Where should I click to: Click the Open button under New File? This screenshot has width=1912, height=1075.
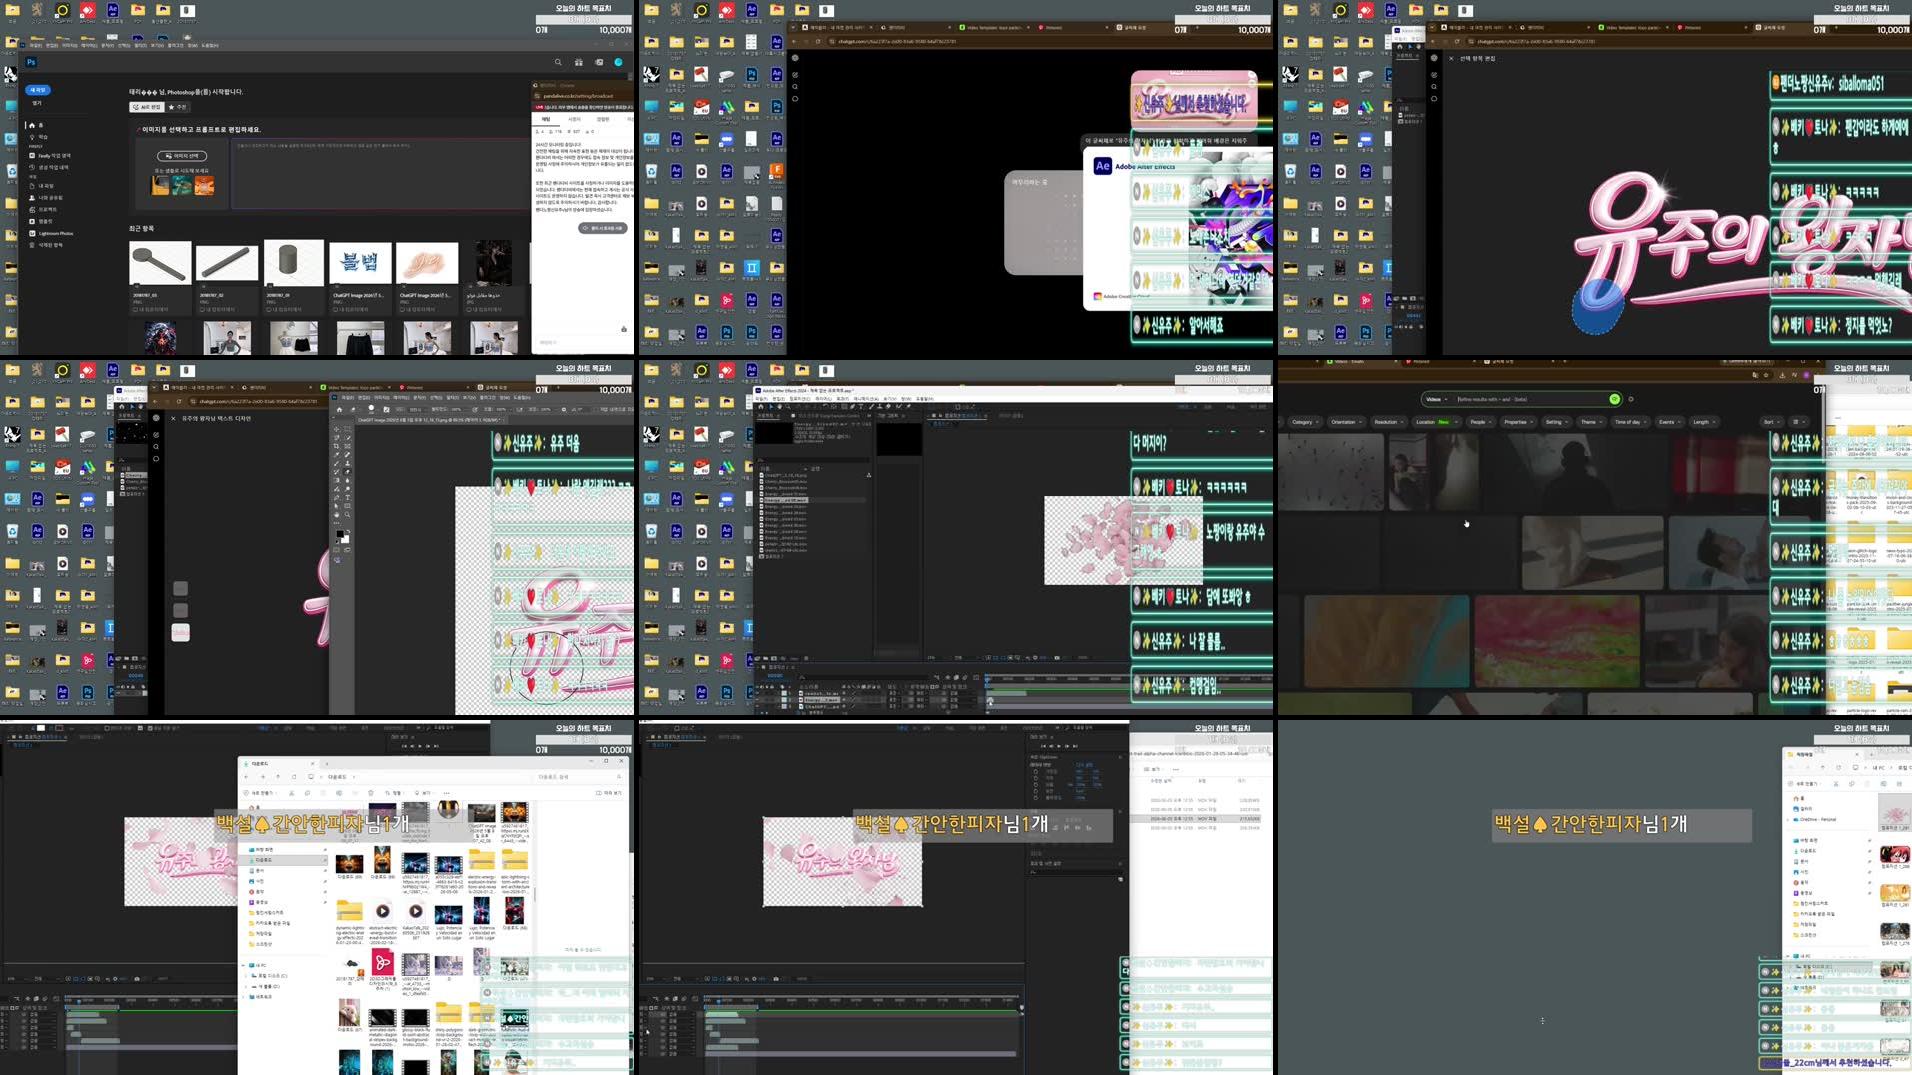coord(37,103)
